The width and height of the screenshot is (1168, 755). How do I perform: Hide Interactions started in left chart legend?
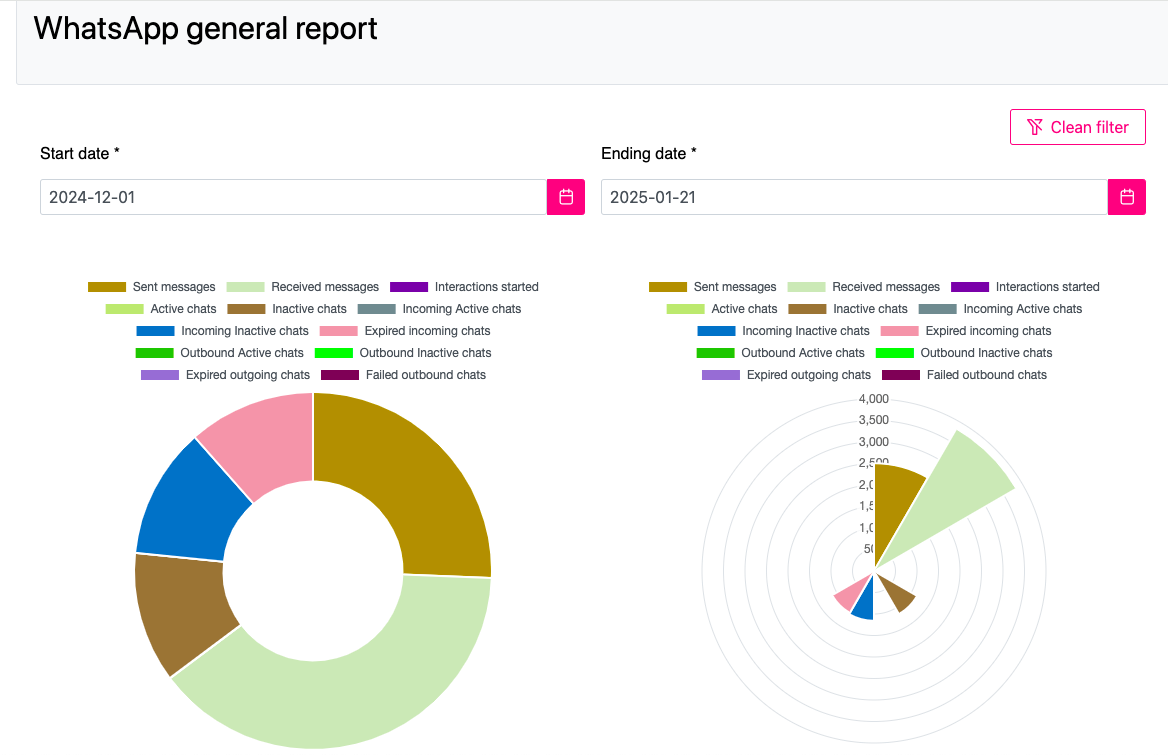coord(465,287)
